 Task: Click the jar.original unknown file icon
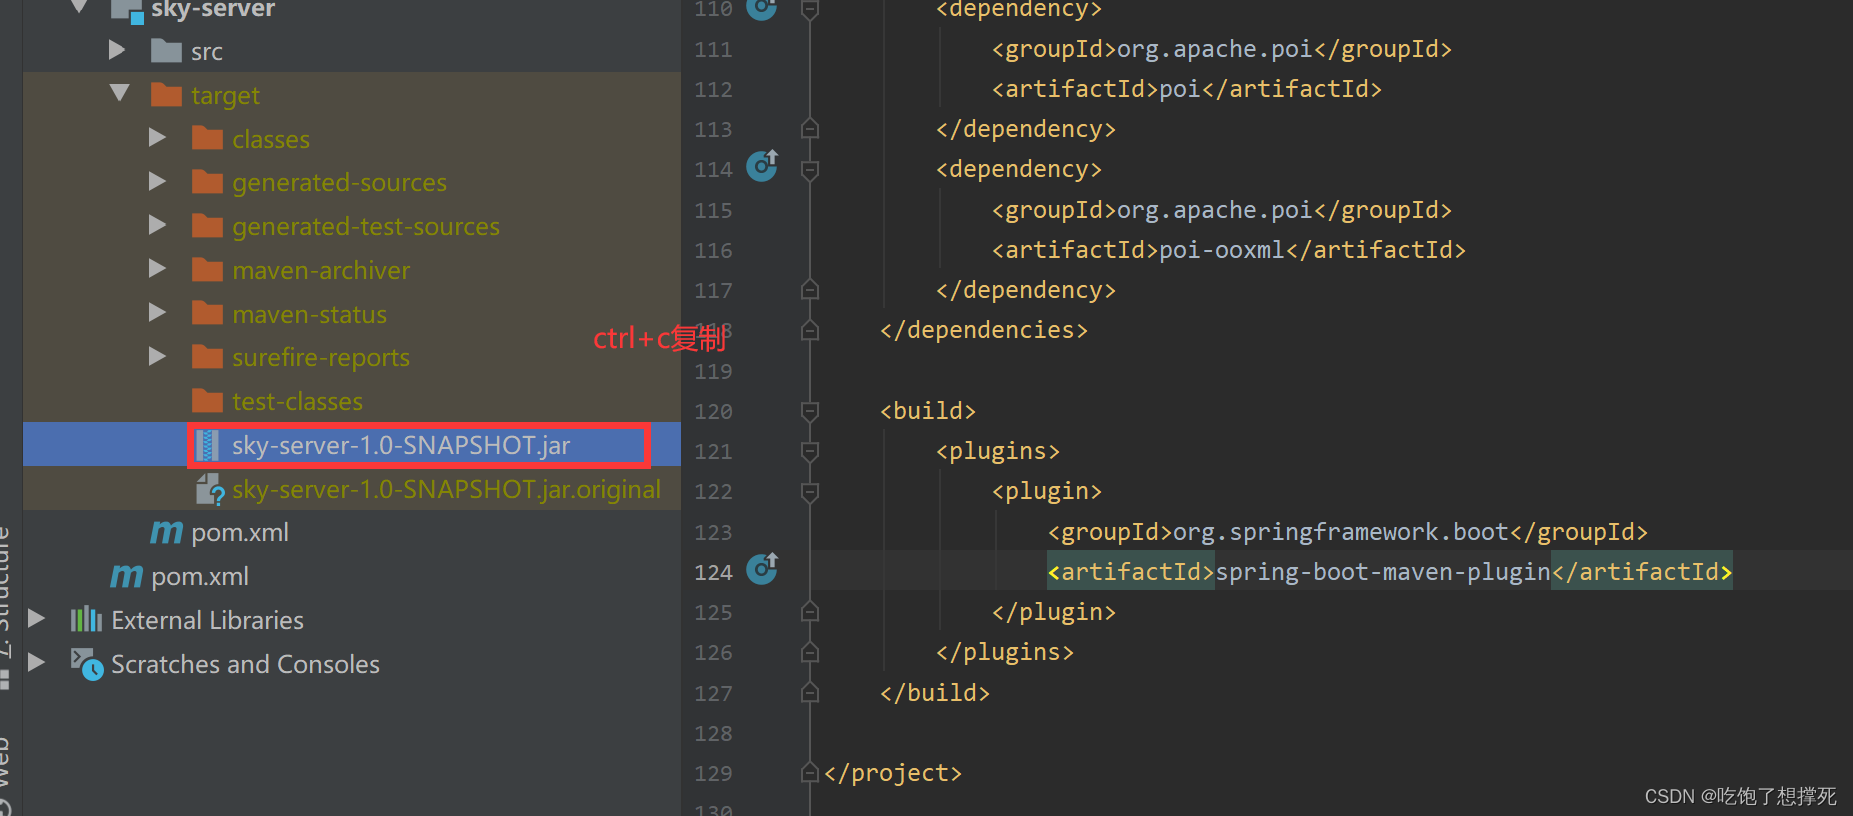point(209,489)
